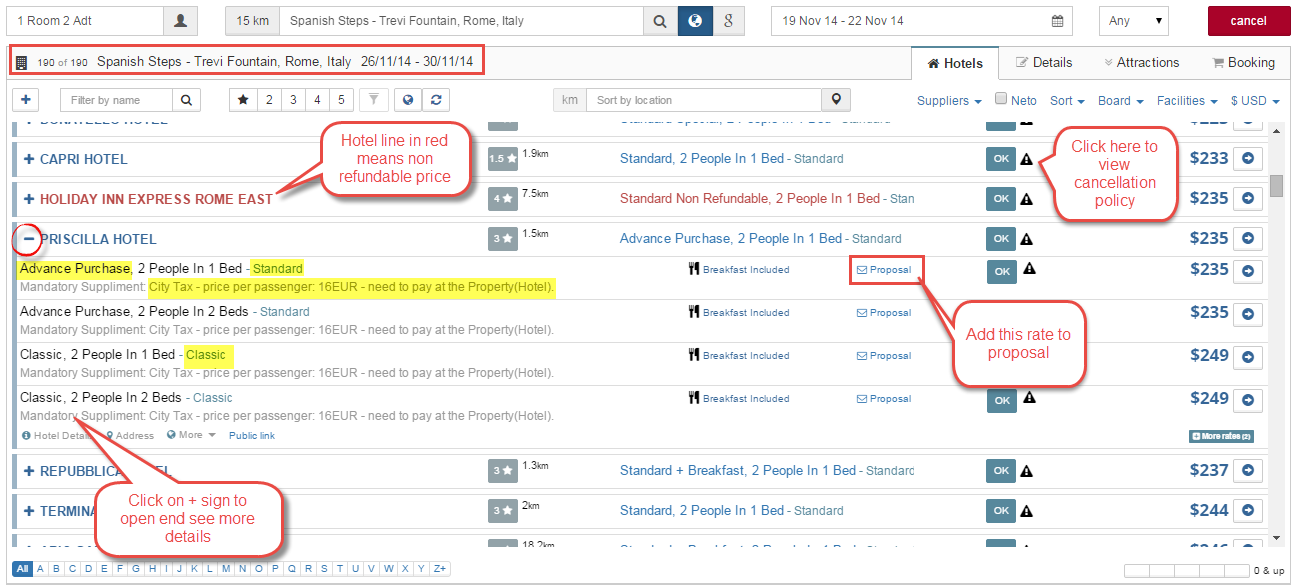Click the OK button in CAPRI HOTEL row
1295x585 pixels.
click(x=1000, y=159)
